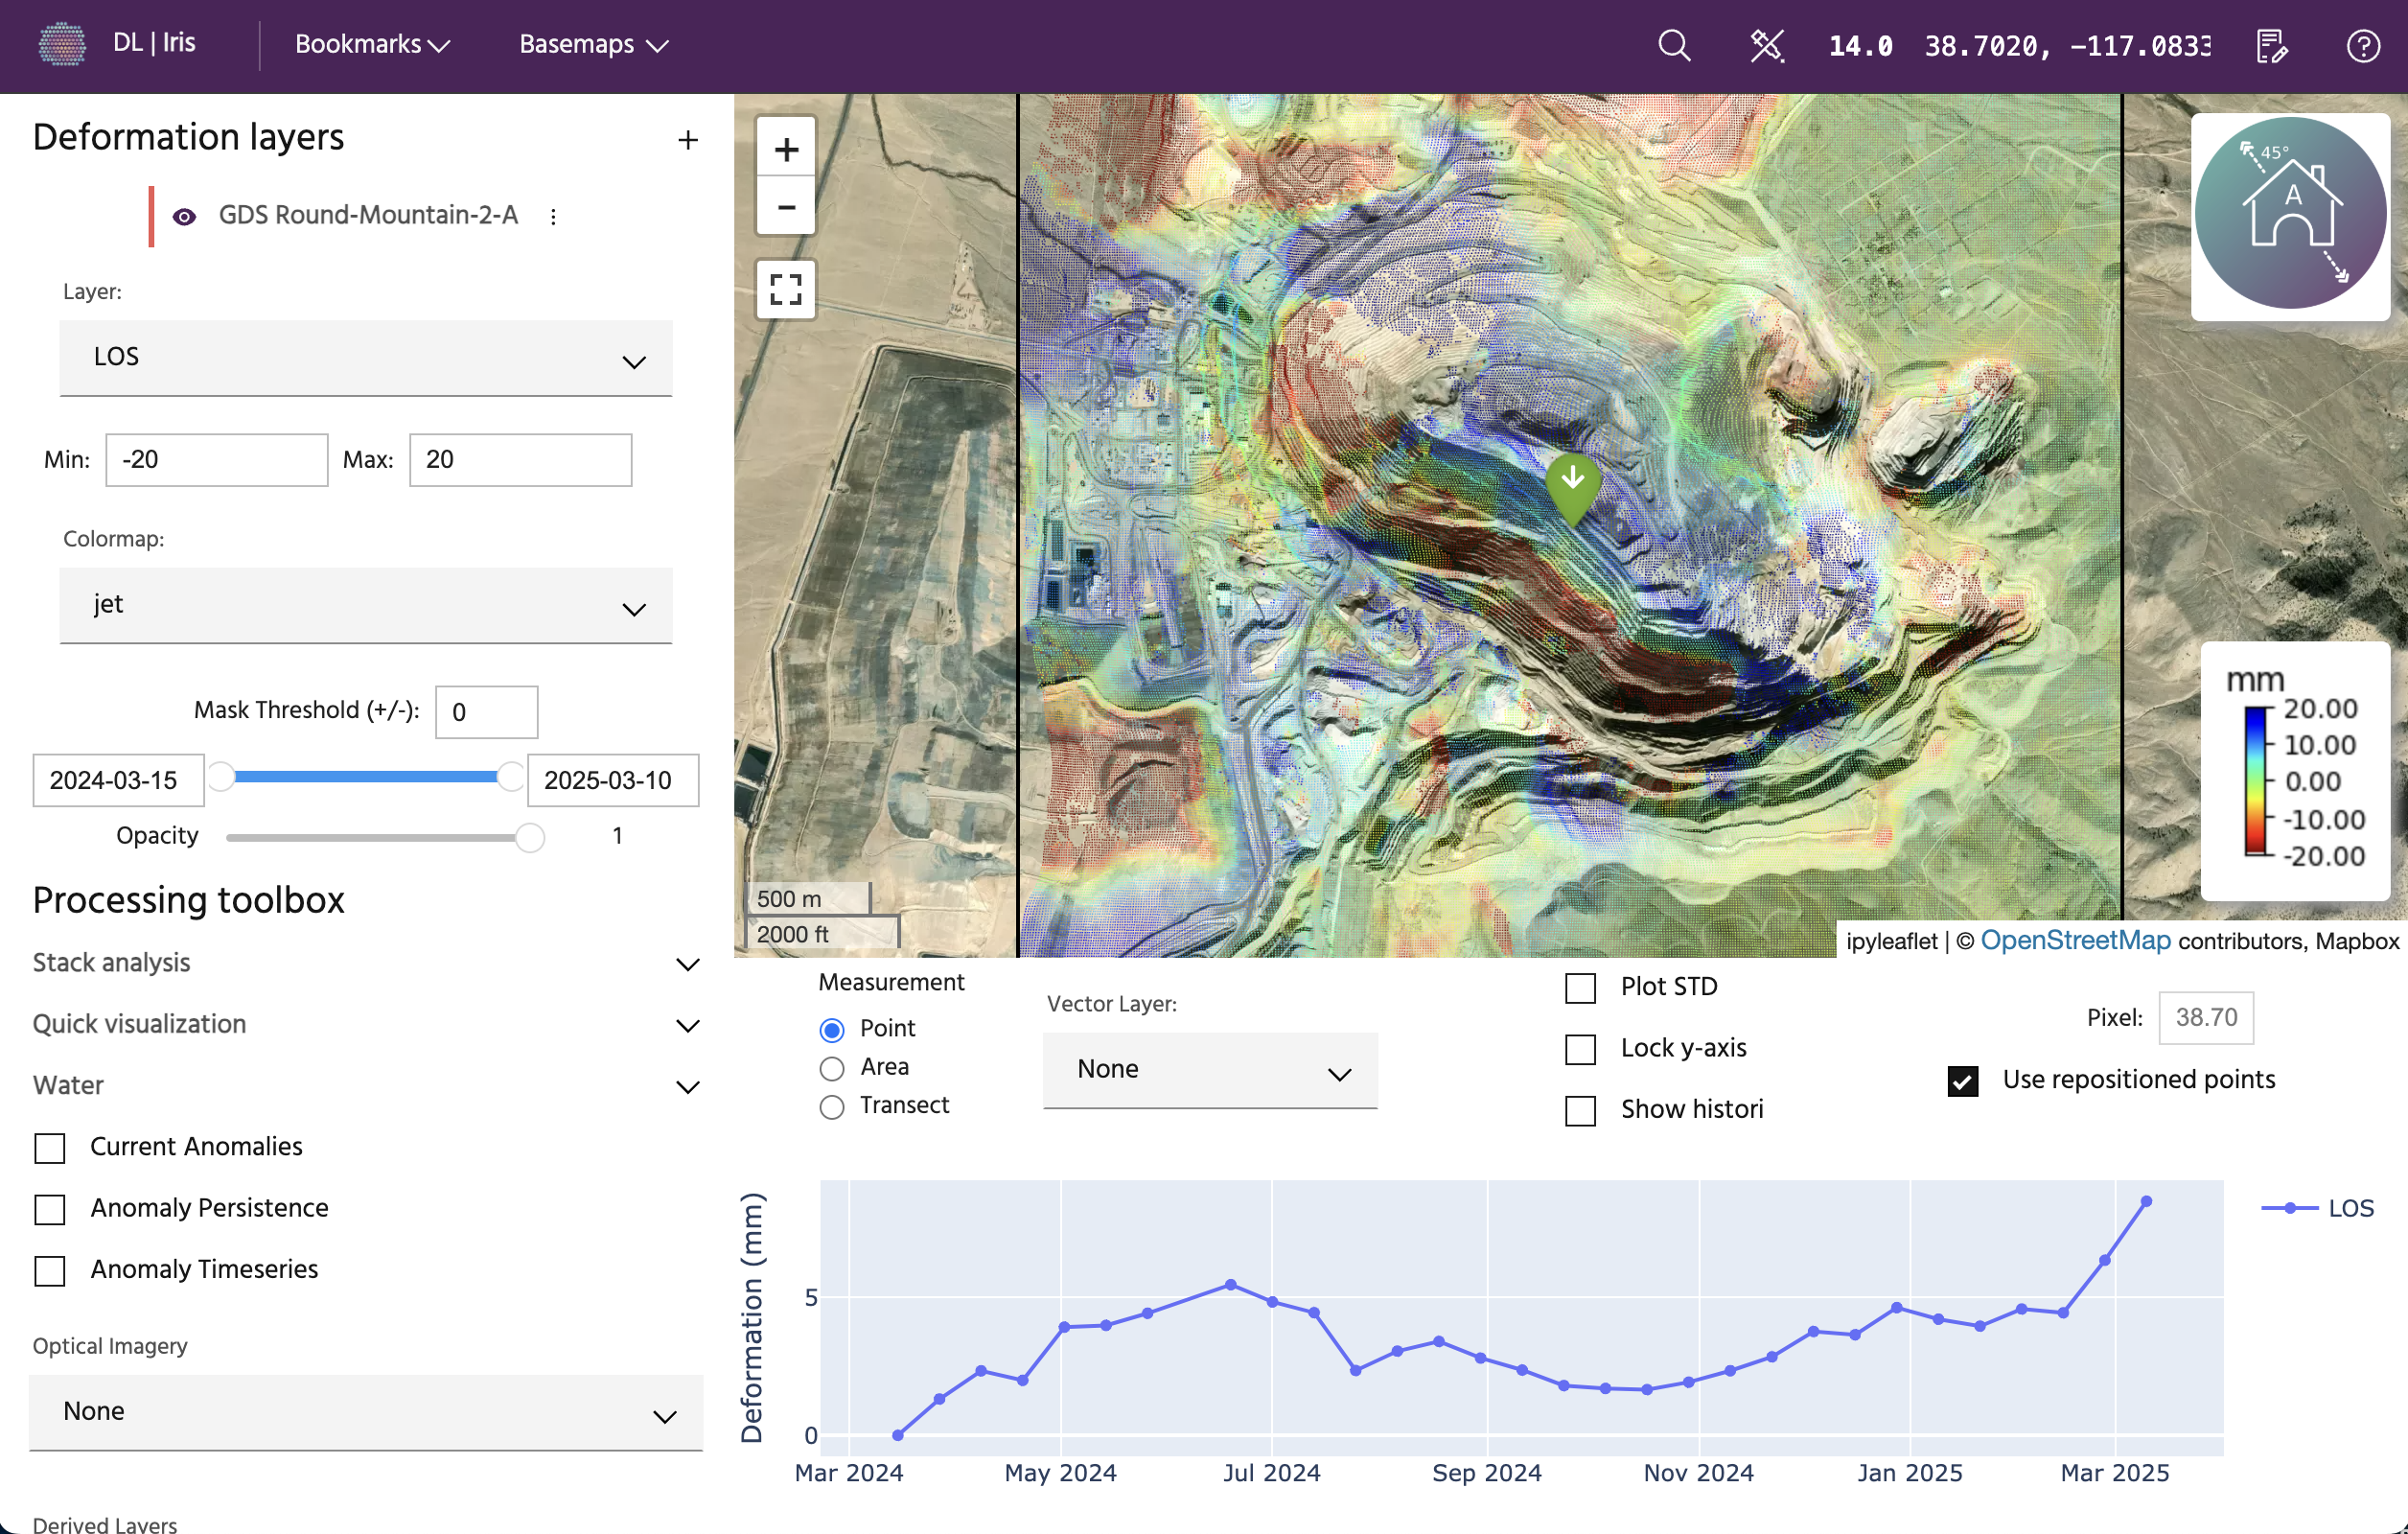
Task: Zoom out on the map
Action: [786, 207]
